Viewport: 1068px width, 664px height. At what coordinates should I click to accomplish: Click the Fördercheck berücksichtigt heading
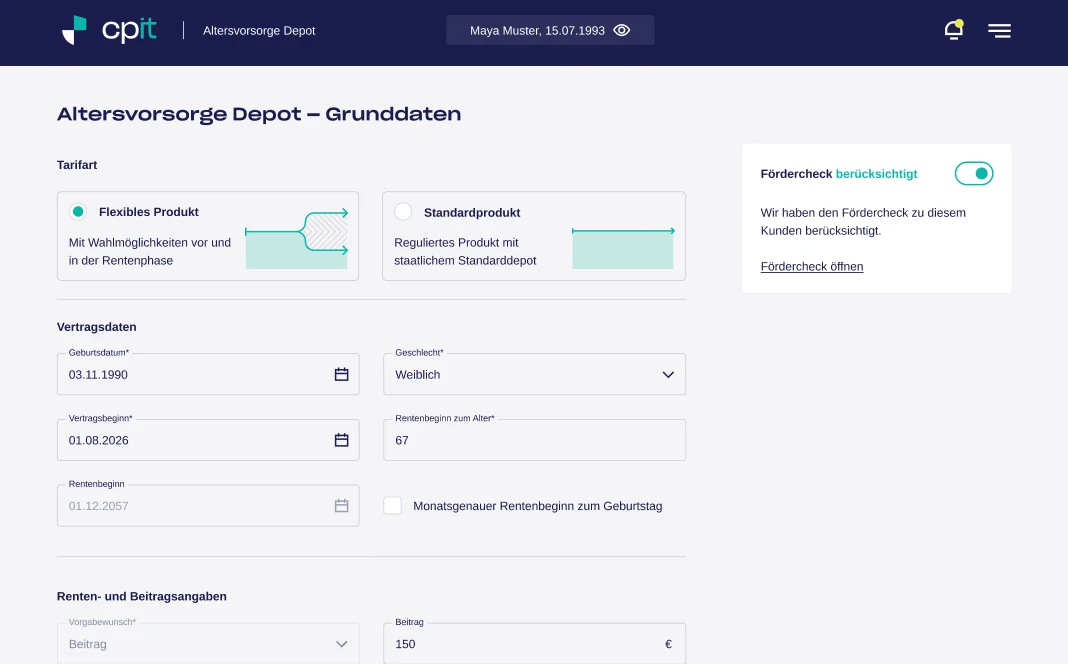[839, 174]
